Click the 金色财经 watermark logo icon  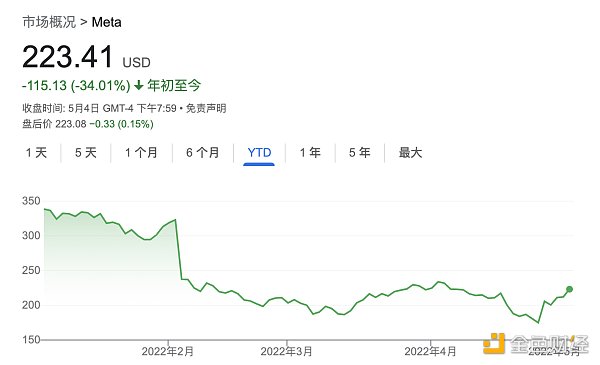click(x=494, y=343)
